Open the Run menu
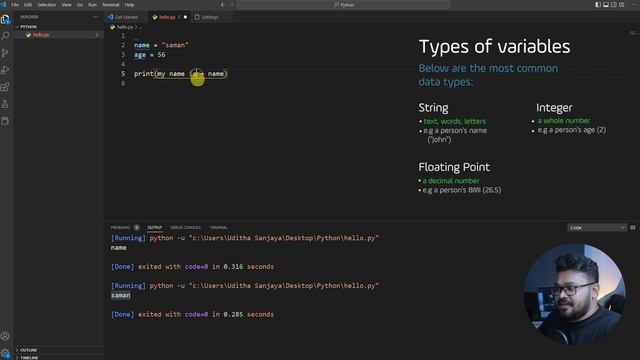Screen dimensions: 640x360 93,4
